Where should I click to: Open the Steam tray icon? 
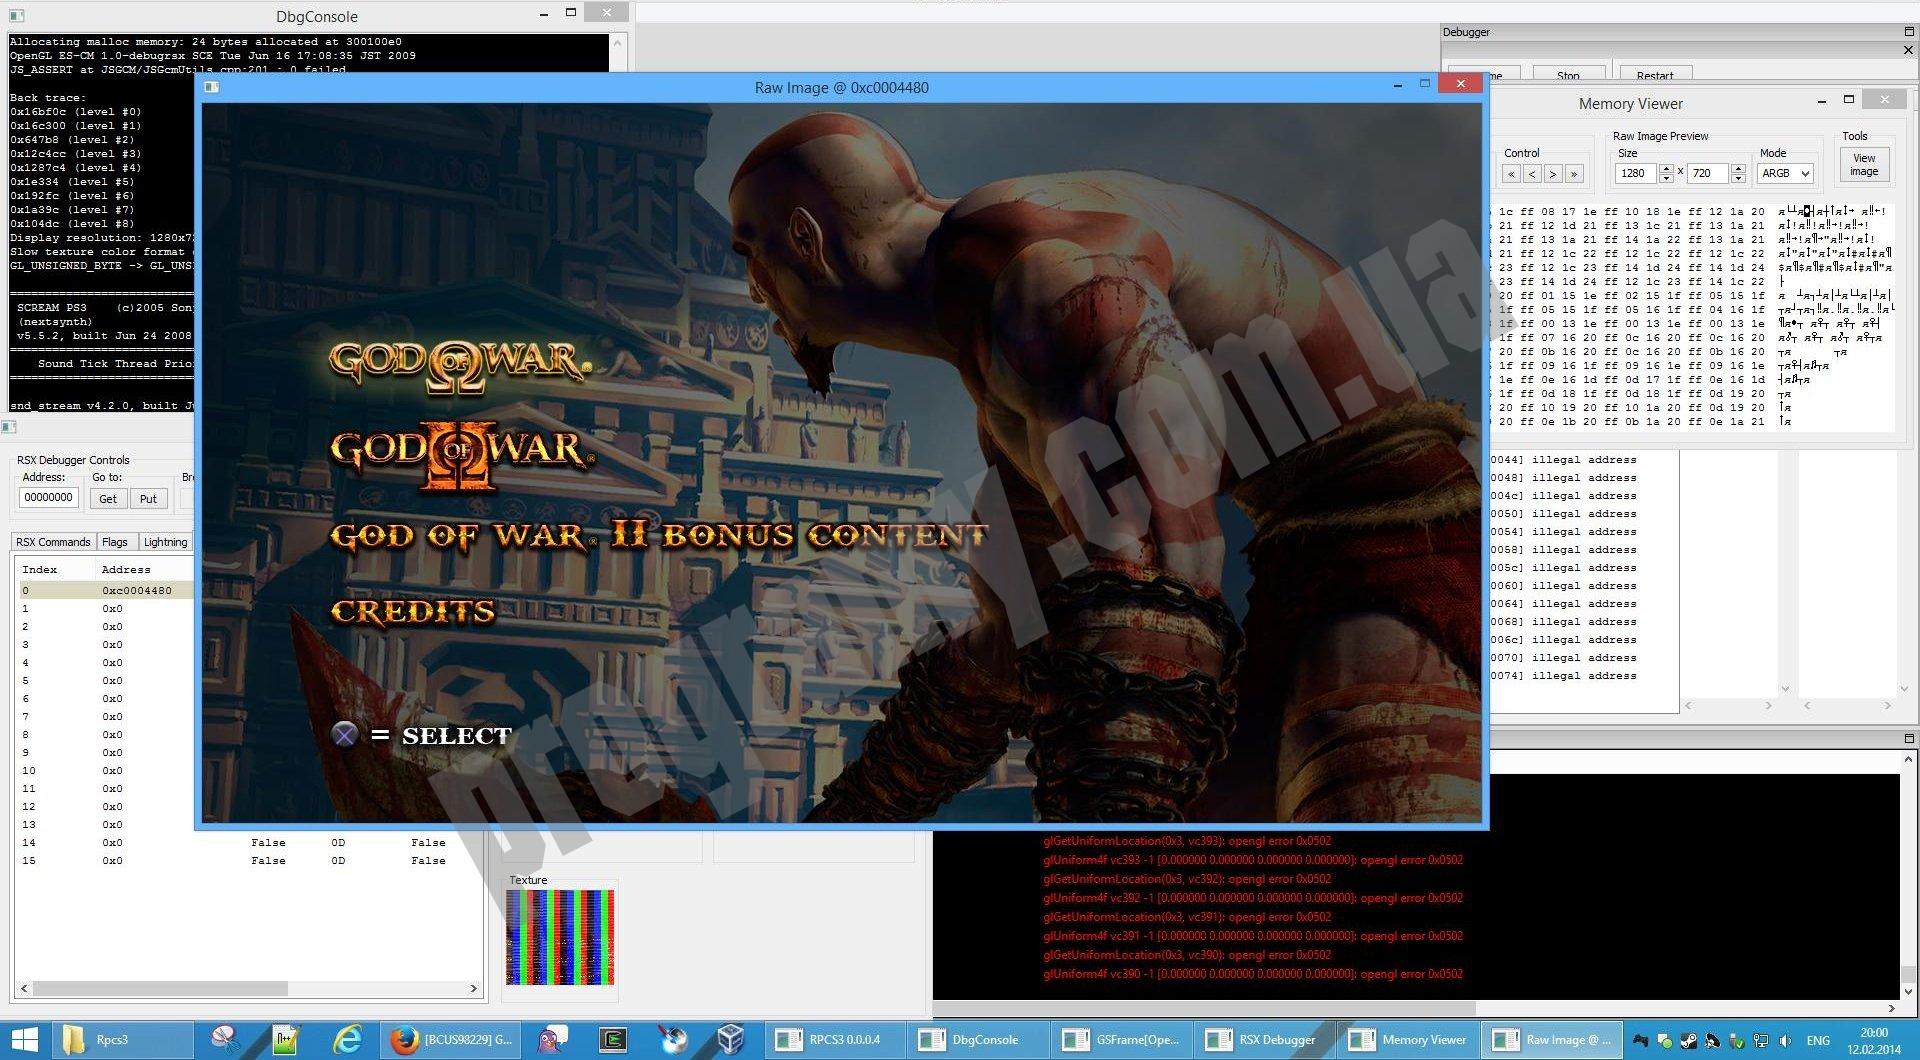1689,1040
